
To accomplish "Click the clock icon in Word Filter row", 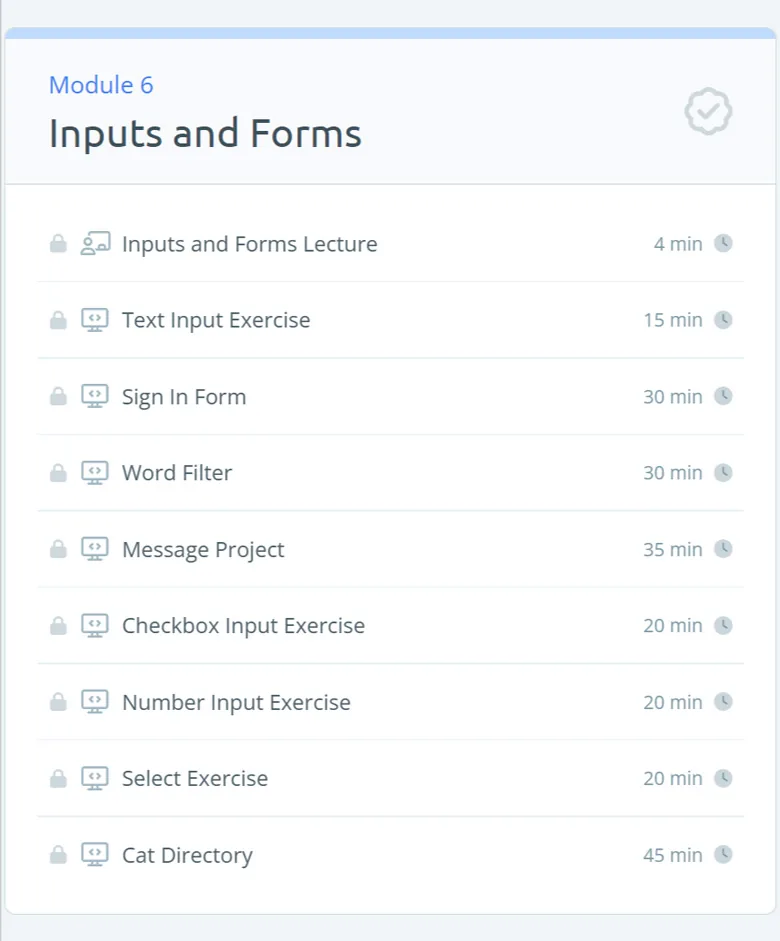I will (x=723, y=473).
